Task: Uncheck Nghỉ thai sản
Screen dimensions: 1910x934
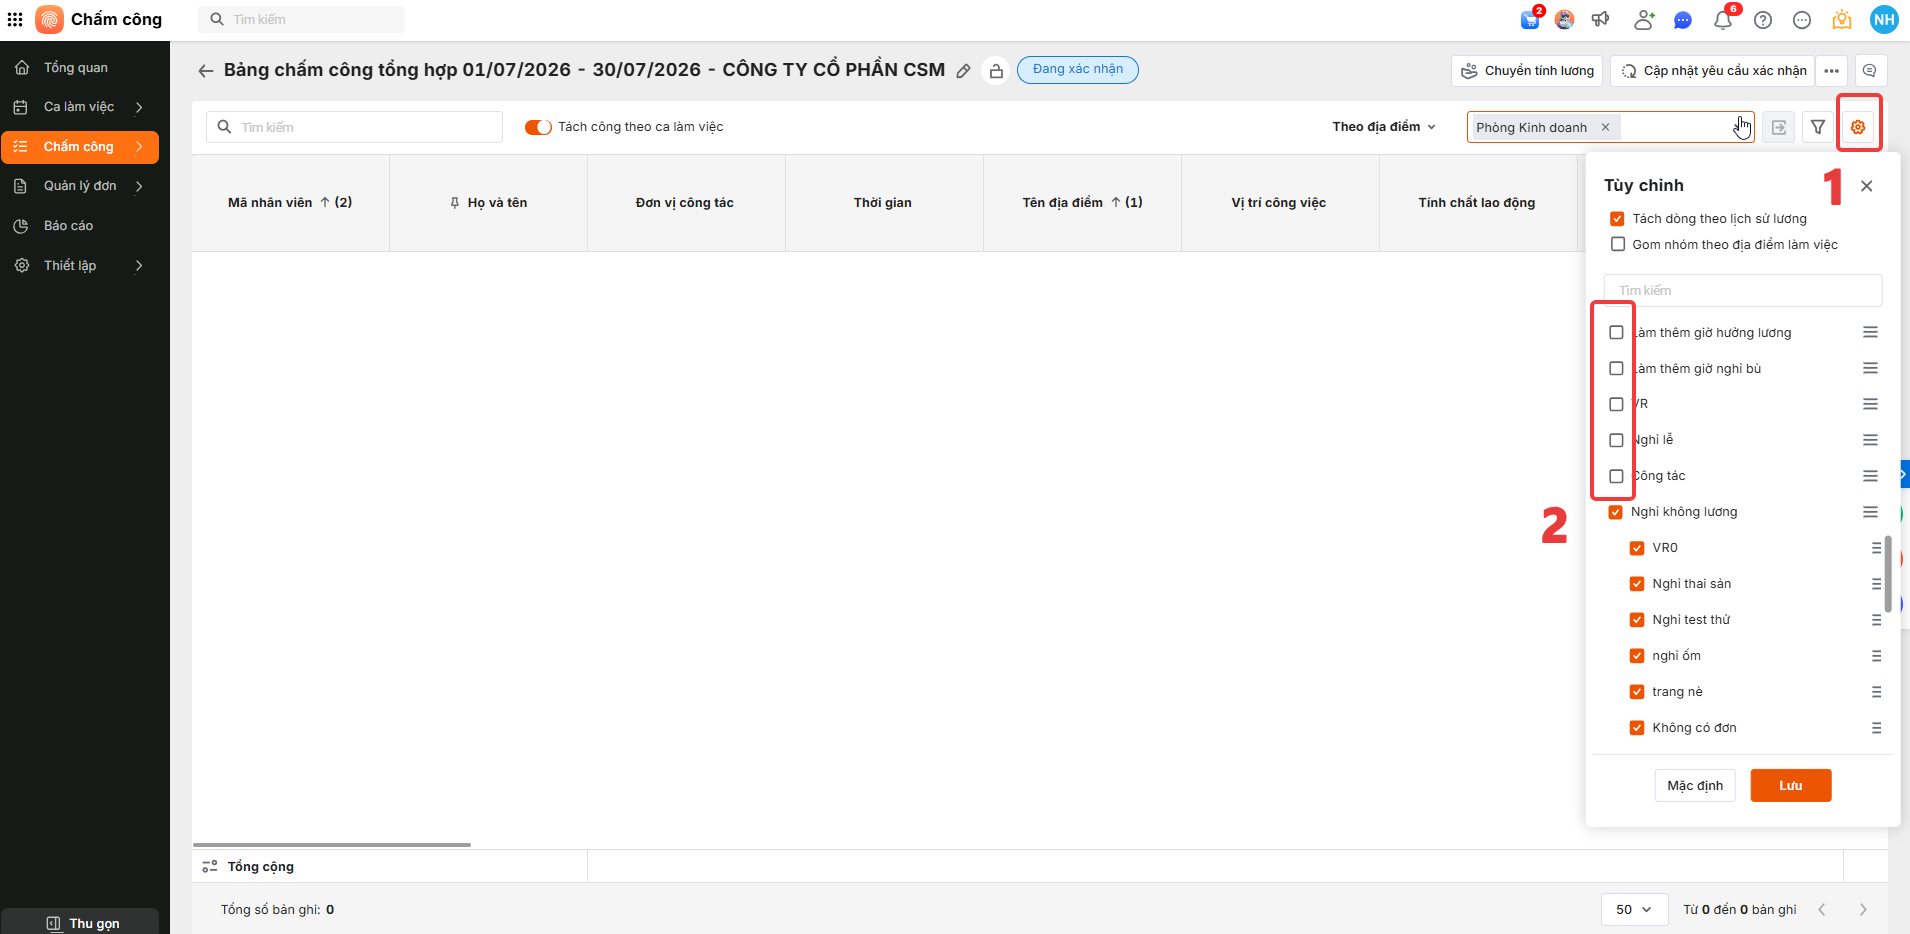Action: (x=1637, y=584)
